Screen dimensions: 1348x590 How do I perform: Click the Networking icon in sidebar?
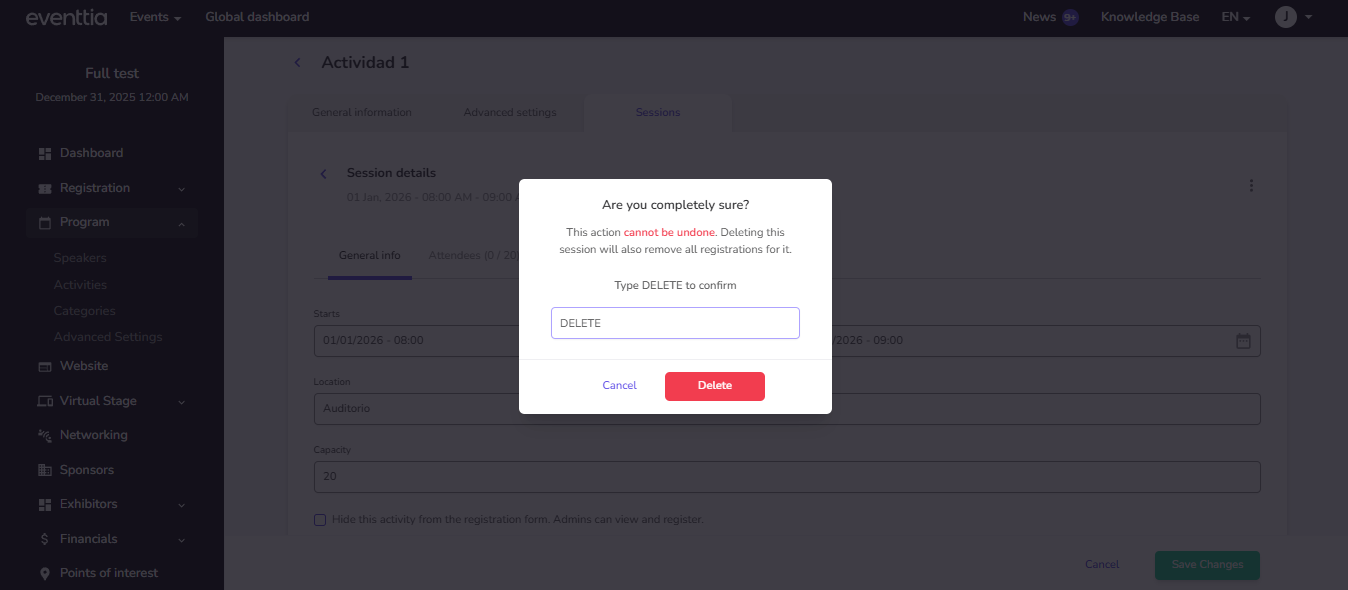[x=45, y=436]
